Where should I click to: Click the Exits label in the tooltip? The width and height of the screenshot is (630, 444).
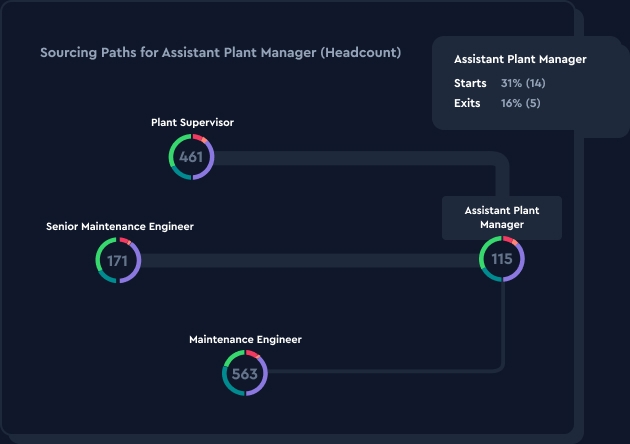(467, 103)
